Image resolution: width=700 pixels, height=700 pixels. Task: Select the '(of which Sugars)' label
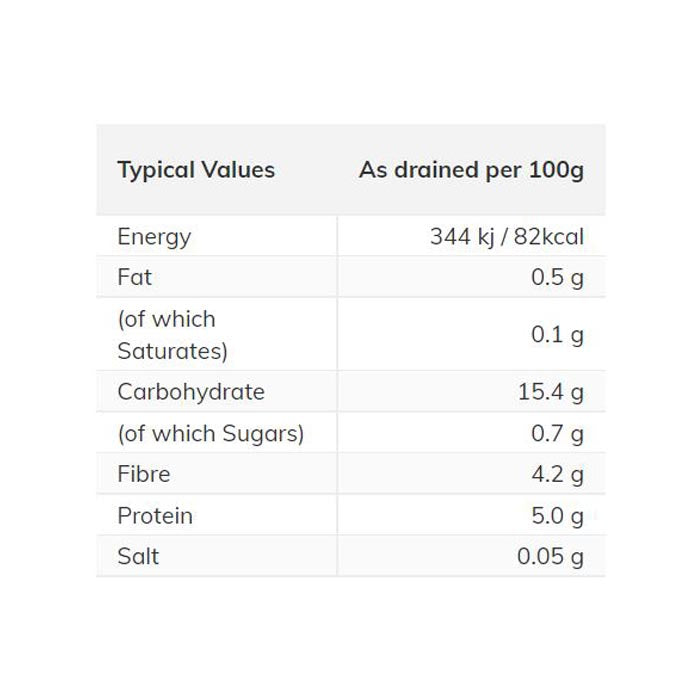(211, 434)
